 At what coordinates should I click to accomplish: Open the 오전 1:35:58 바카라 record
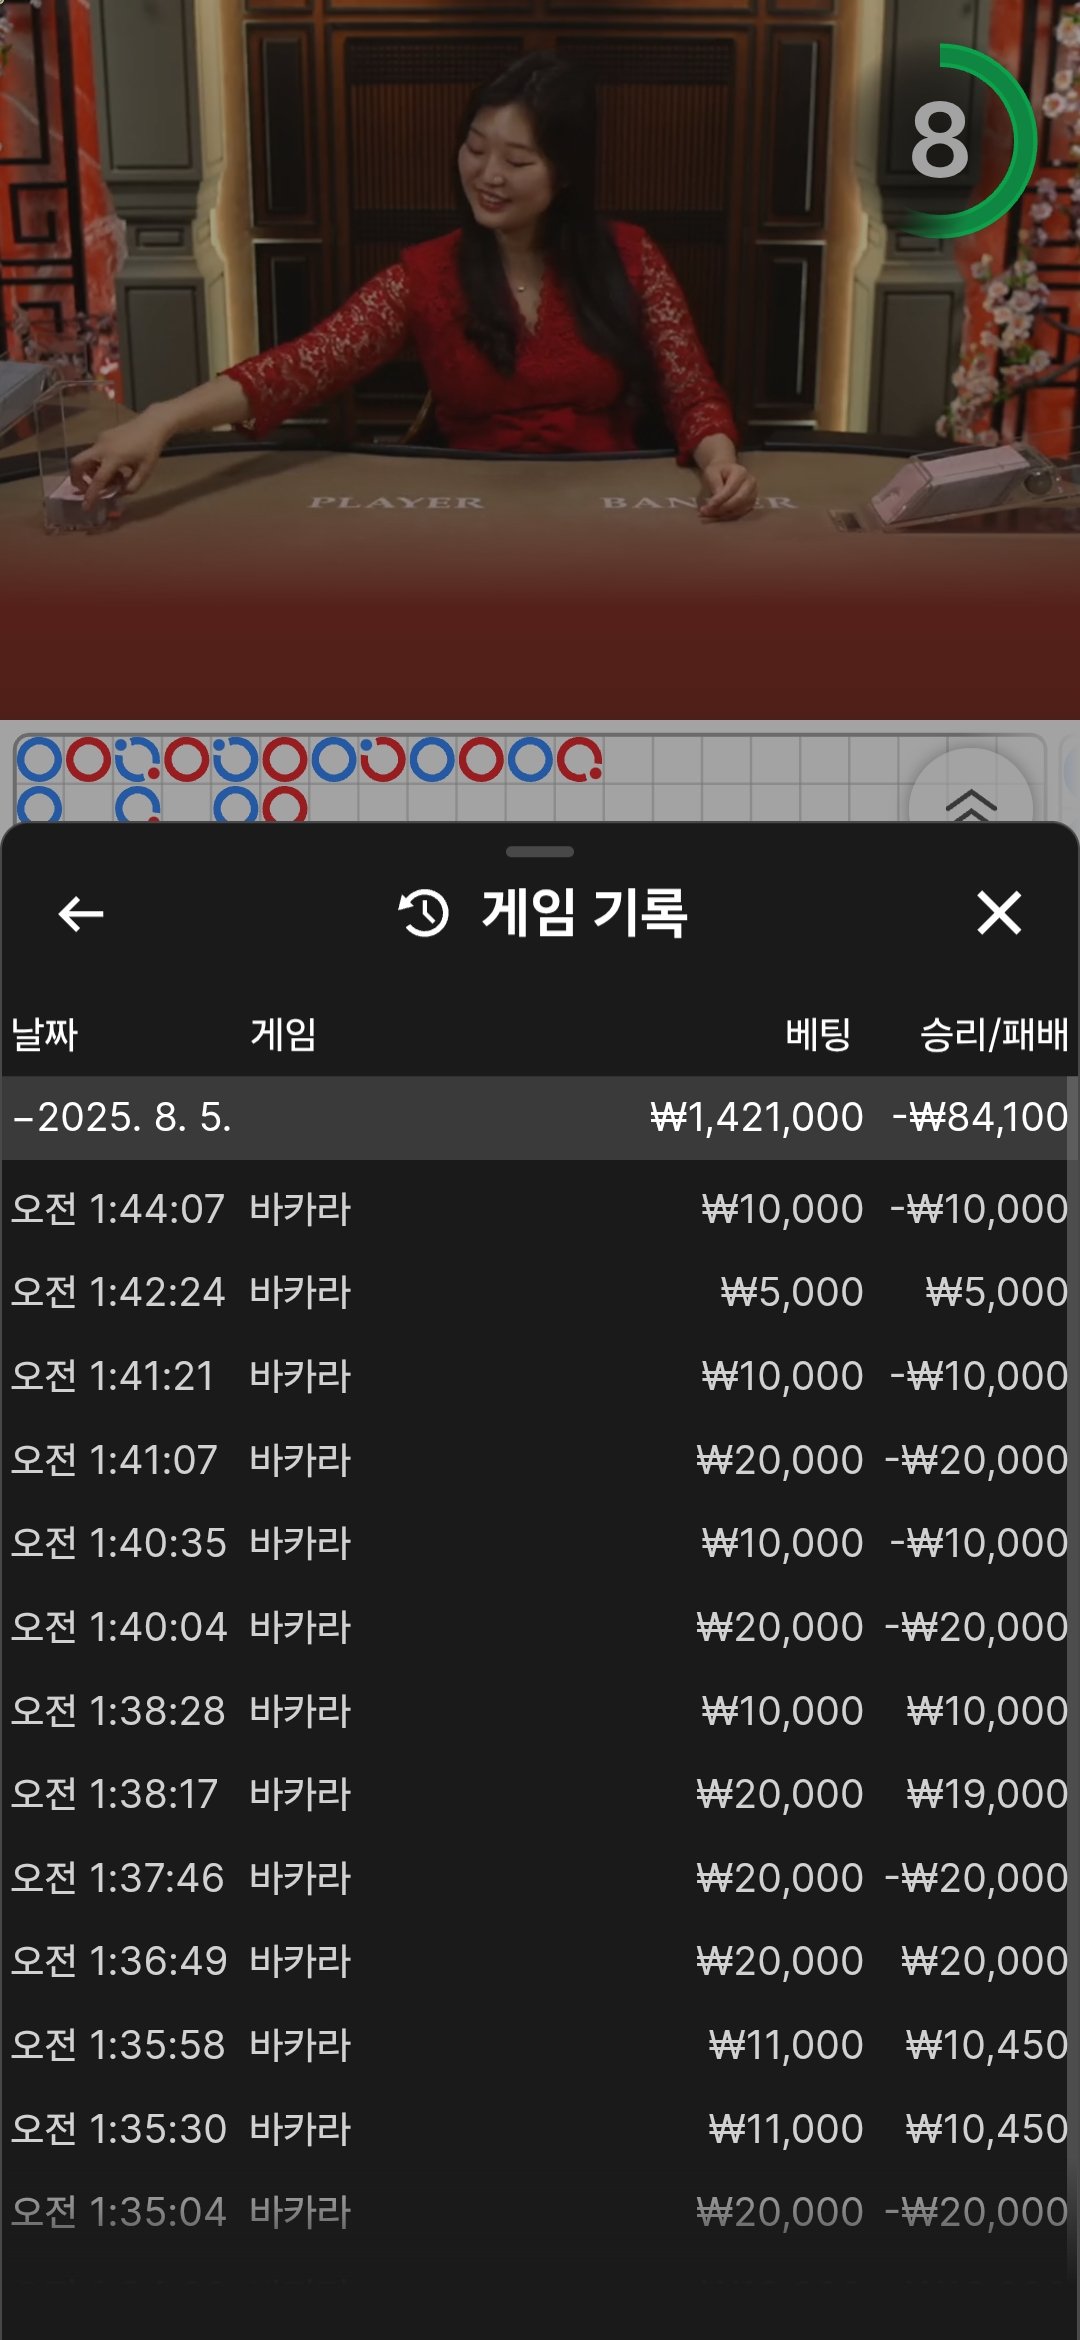[x=538, y=2045]
